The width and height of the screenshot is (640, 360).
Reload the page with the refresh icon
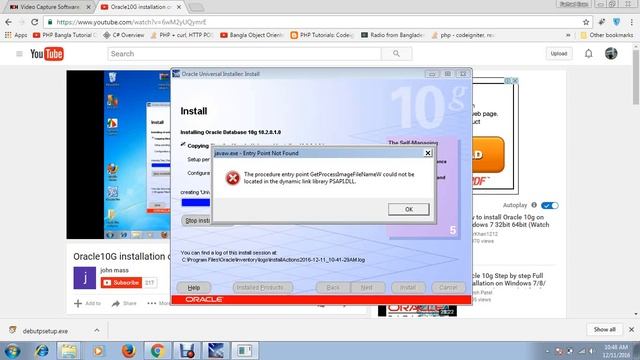35,22
